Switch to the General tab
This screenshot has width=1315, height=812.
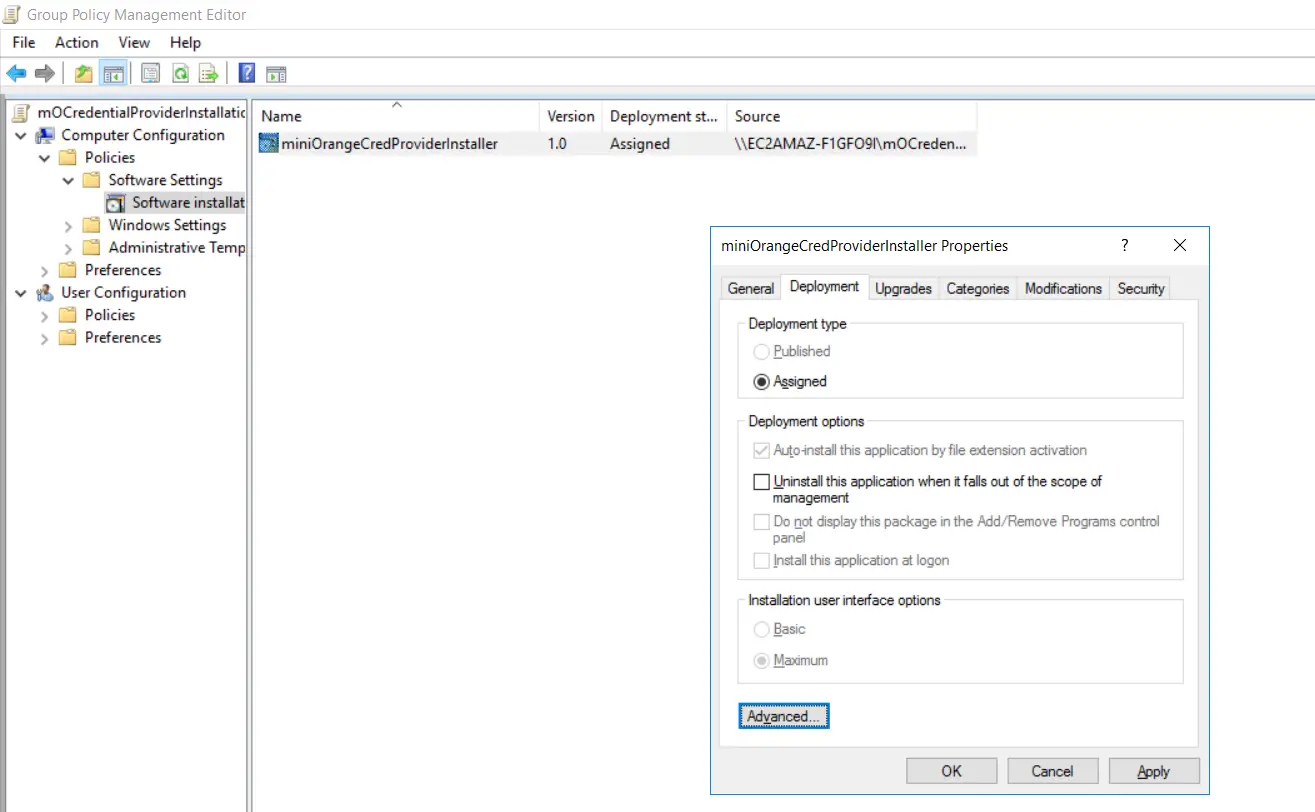tap(751, 288)
